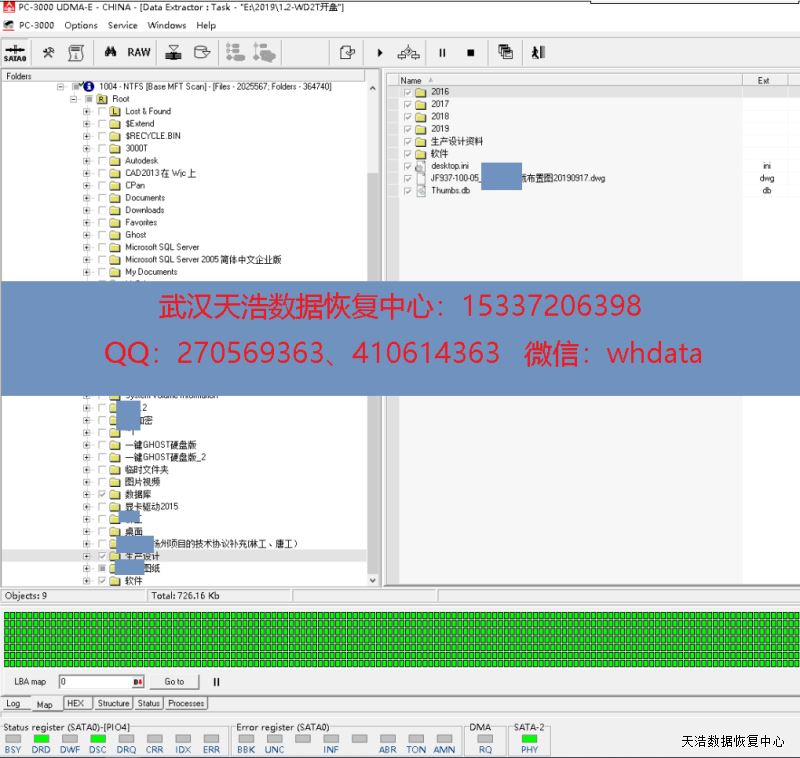Switch to the HEX tab
The image size is (800, 758).
75,703
